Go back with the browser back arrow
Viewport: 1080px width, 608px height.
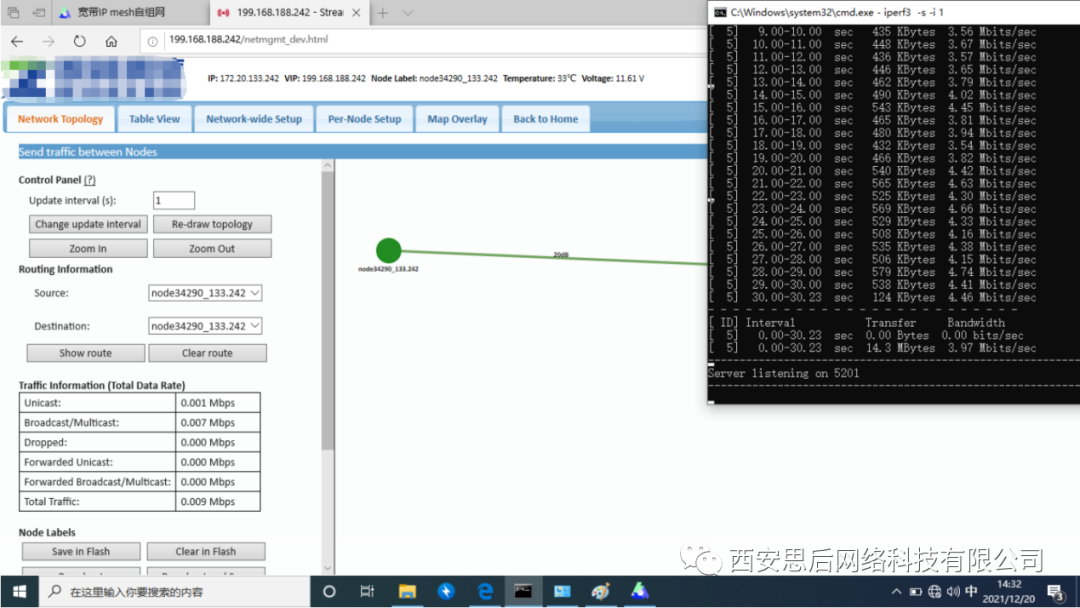[x=17, y=41]
